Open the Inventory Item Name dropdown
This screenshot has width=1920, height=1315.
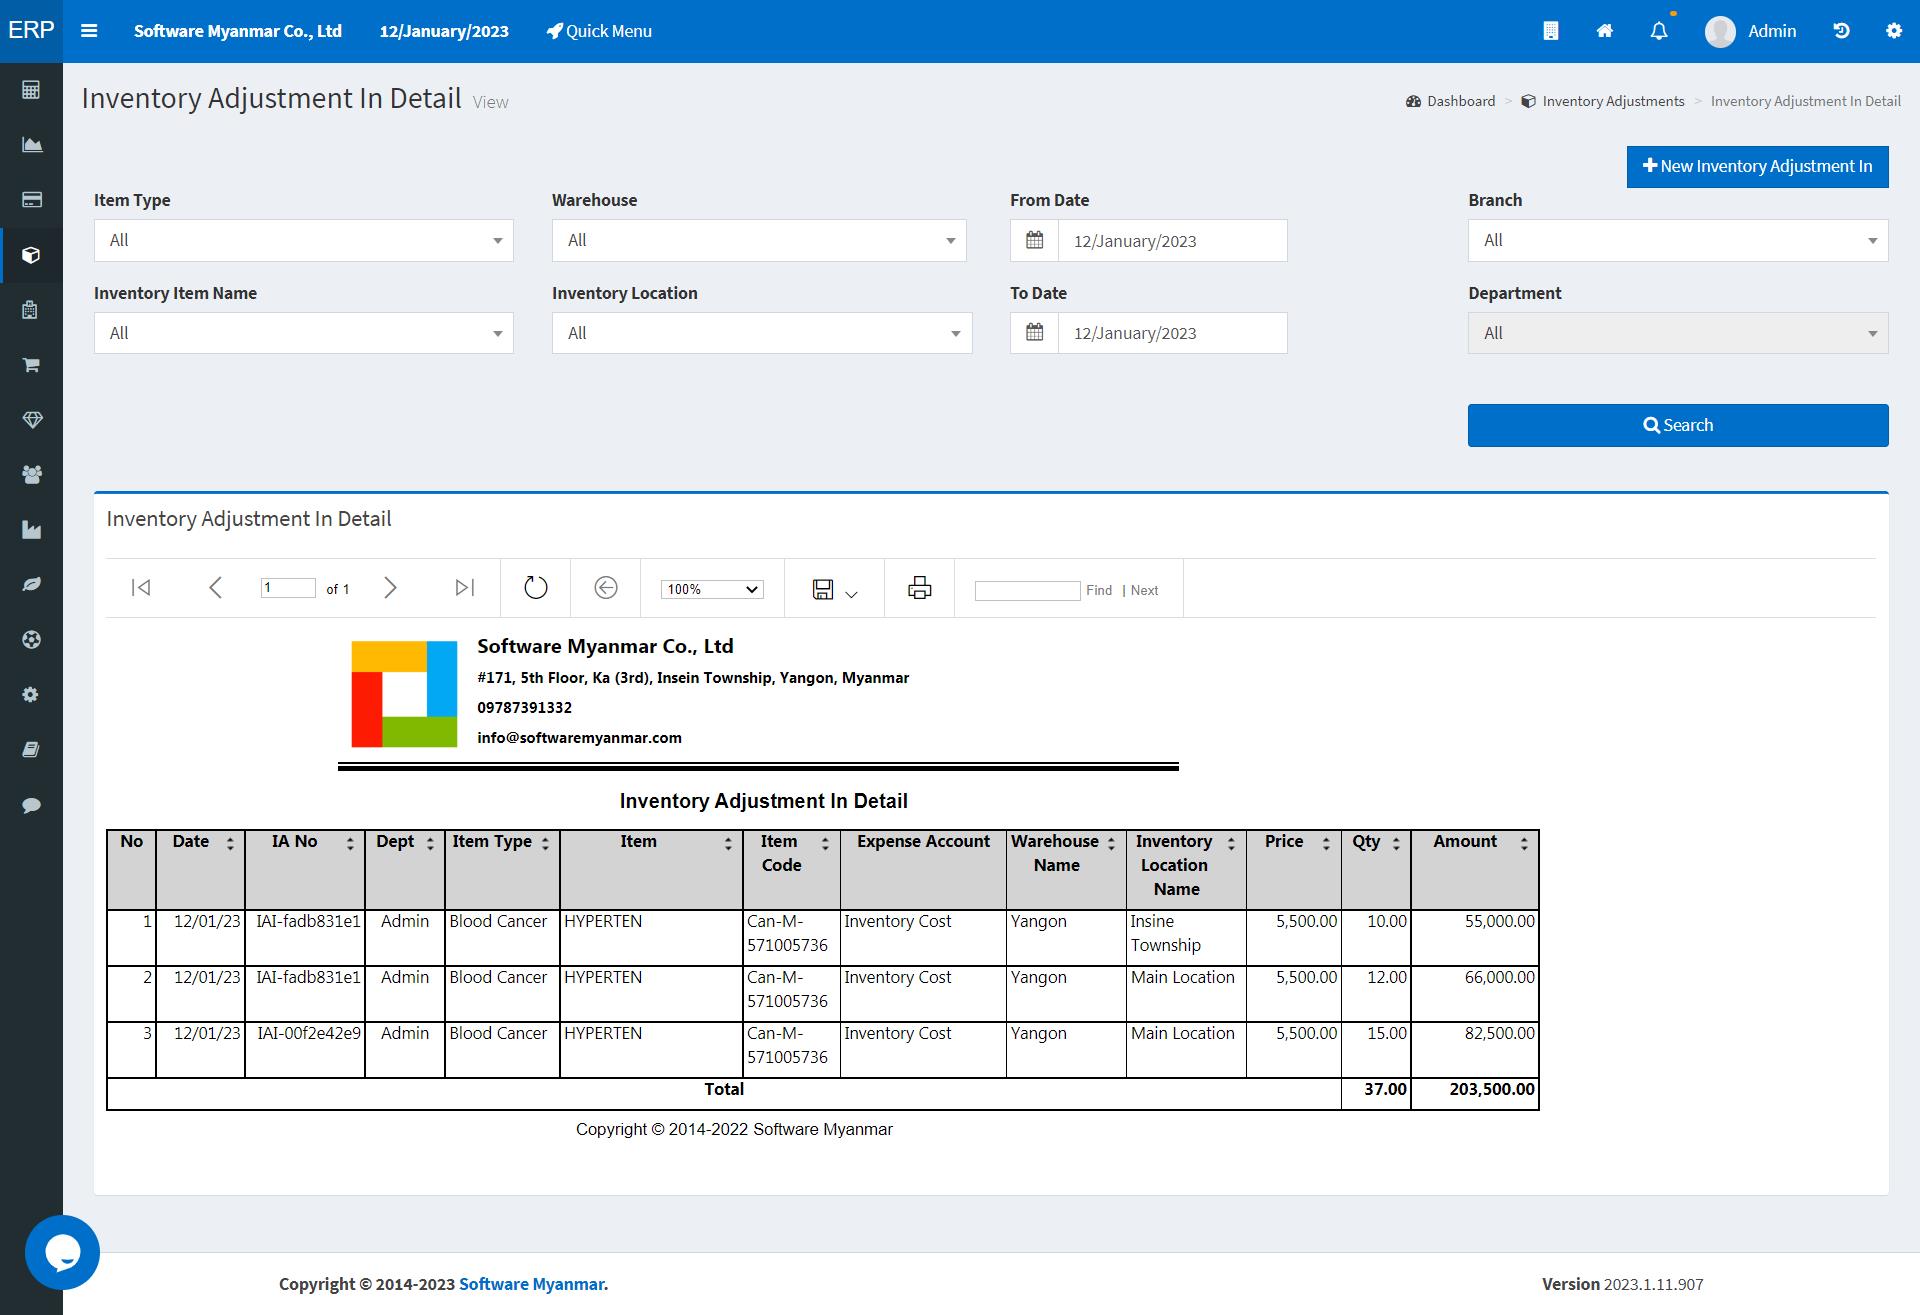pyautogui.click(x=304, y=333)
